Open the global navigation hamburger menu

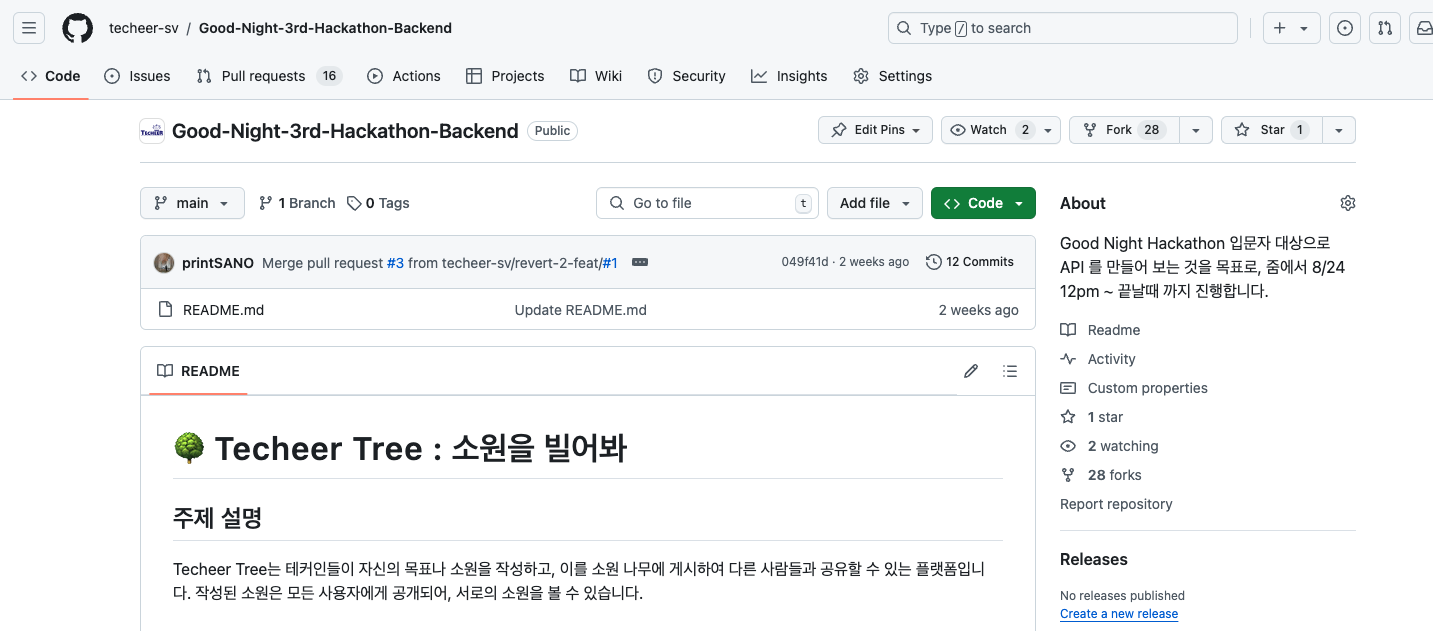click(28, 28)
